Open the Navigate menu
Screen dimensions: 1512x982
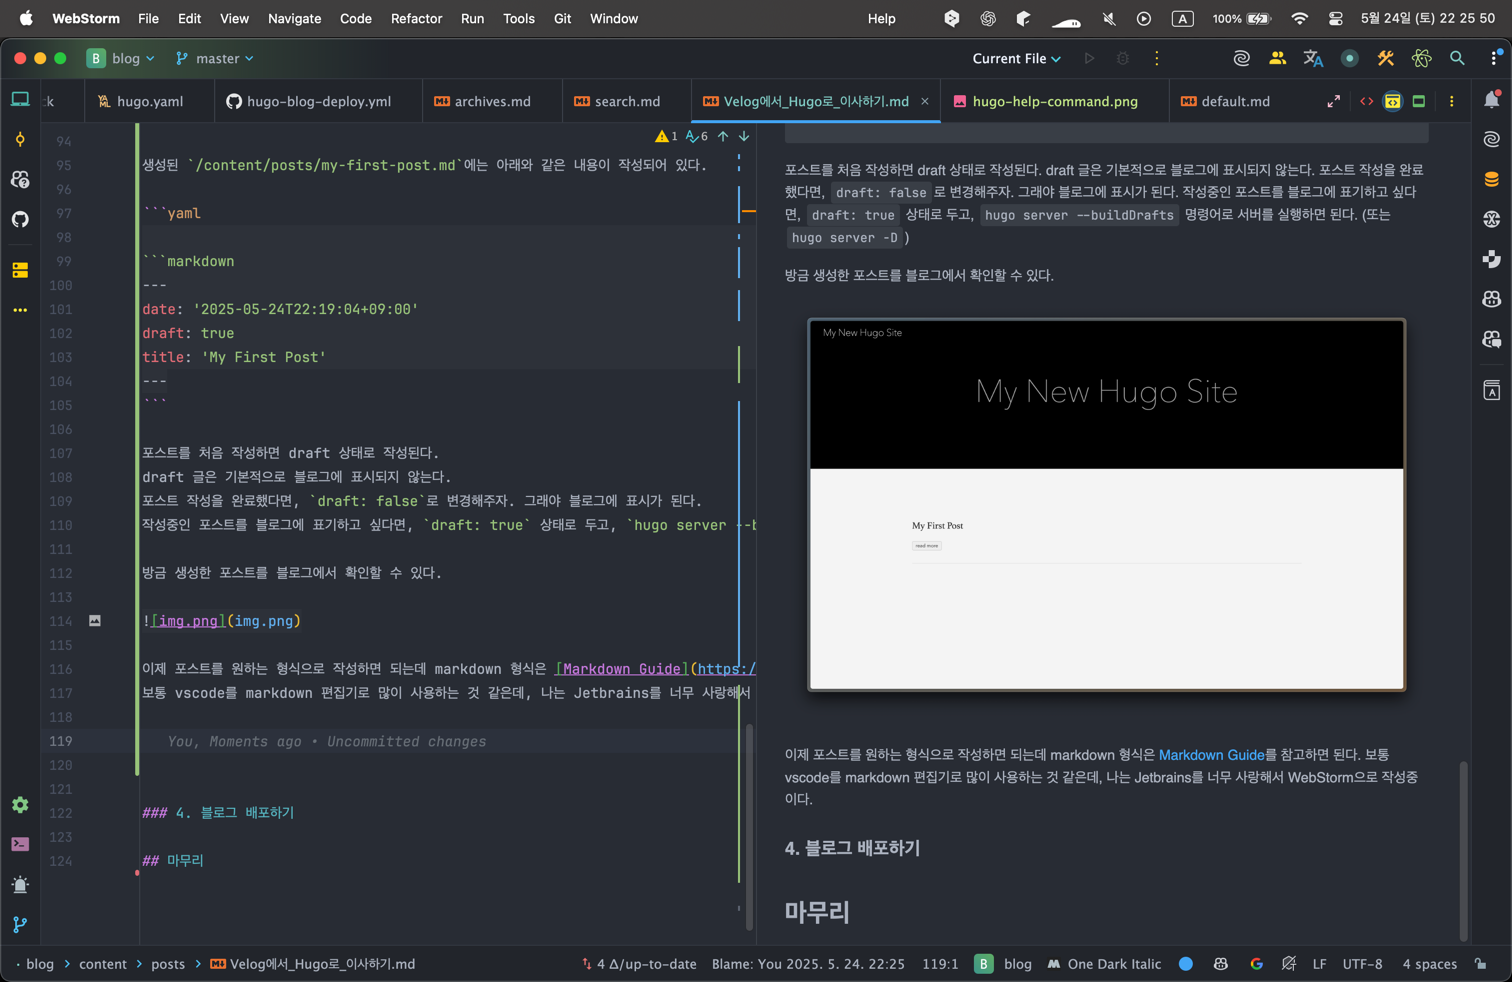click(294, 18)
